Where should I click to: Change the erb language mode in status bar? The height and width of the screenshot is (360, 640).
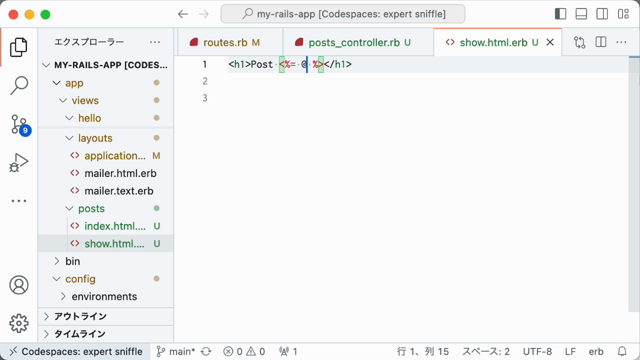pyautogui.click(x=596, y=351)
